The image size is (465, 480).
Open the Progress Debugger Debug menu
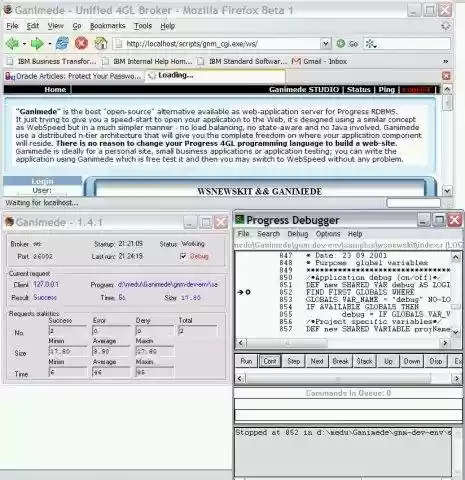(298, 234)
